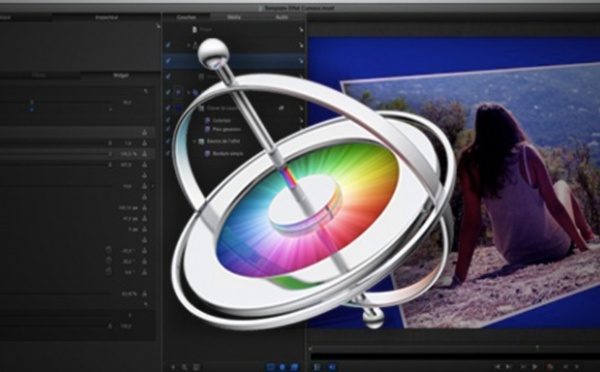Image resolution: width=600 pixels, height=372 pixels.
Task: Uncheck the Coloriser filter checkbox
Action: tap(168, 120)
